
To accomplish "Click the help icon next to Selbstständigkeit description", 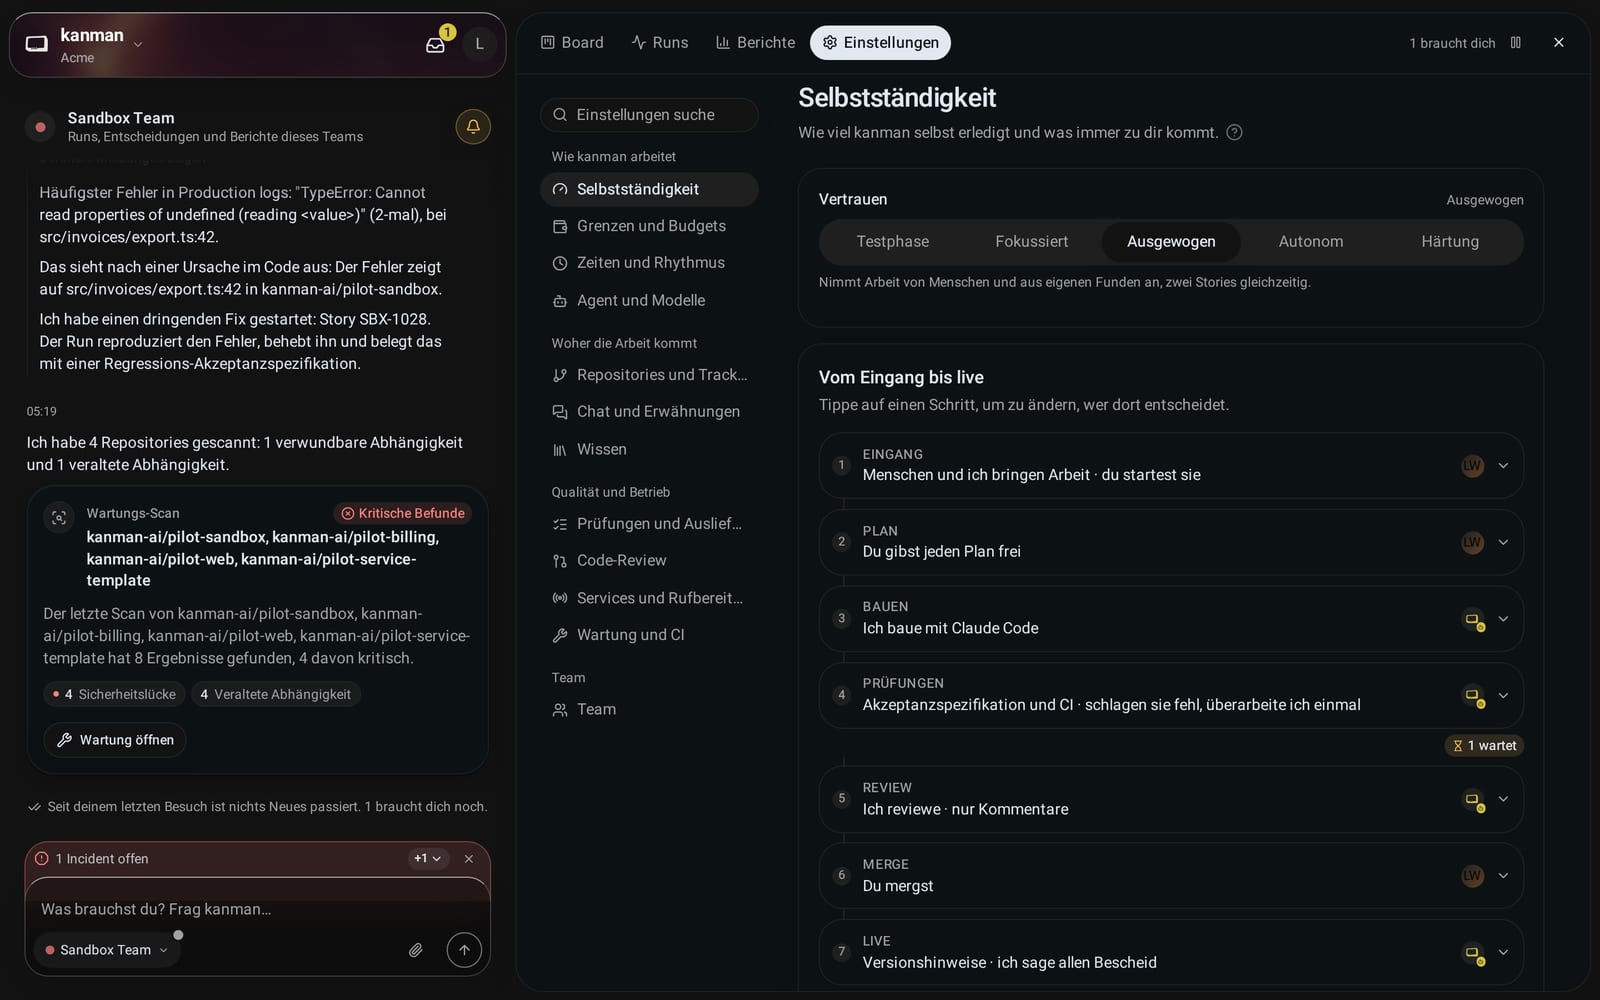I will (x=1235, y=132).
